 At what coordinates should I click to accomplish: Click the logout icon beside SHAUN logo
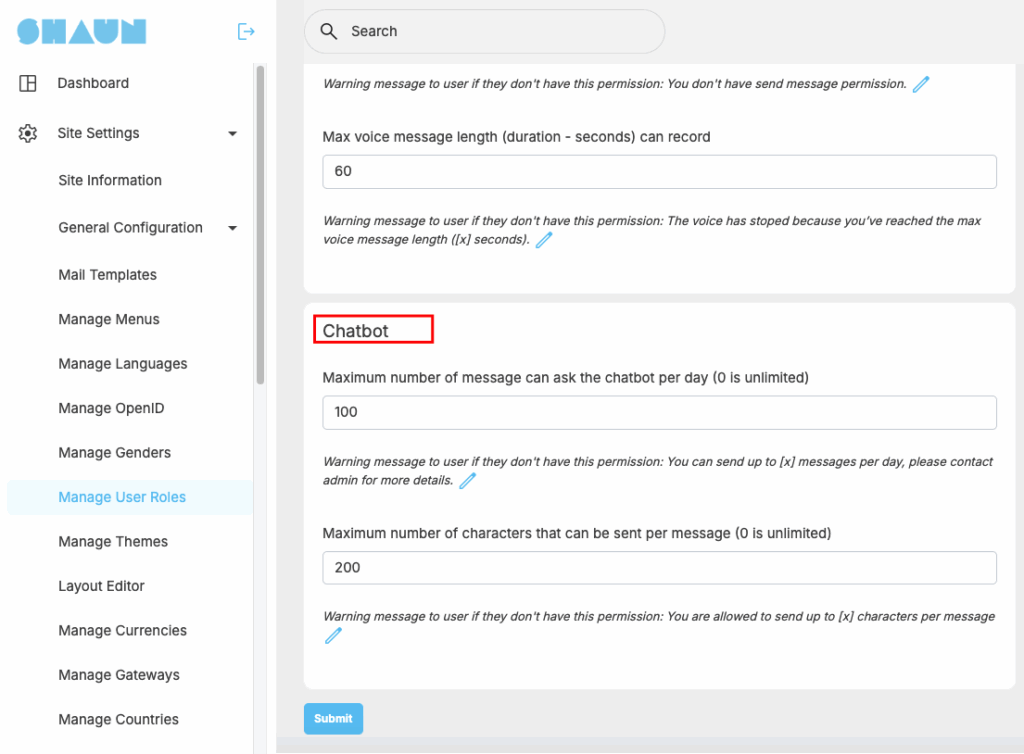point(246,32)
